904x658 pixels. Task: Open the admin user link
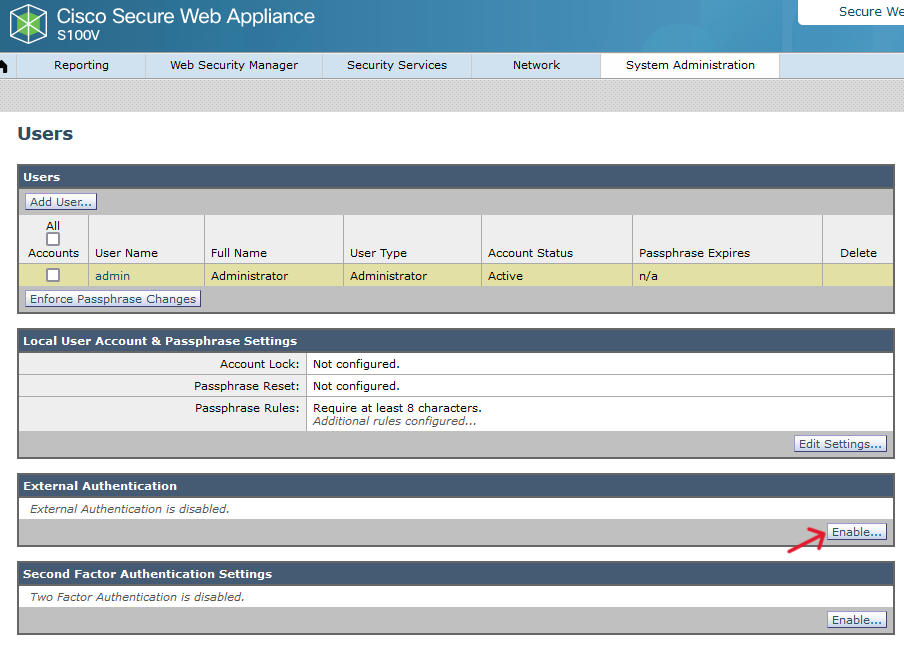(112, 276)
